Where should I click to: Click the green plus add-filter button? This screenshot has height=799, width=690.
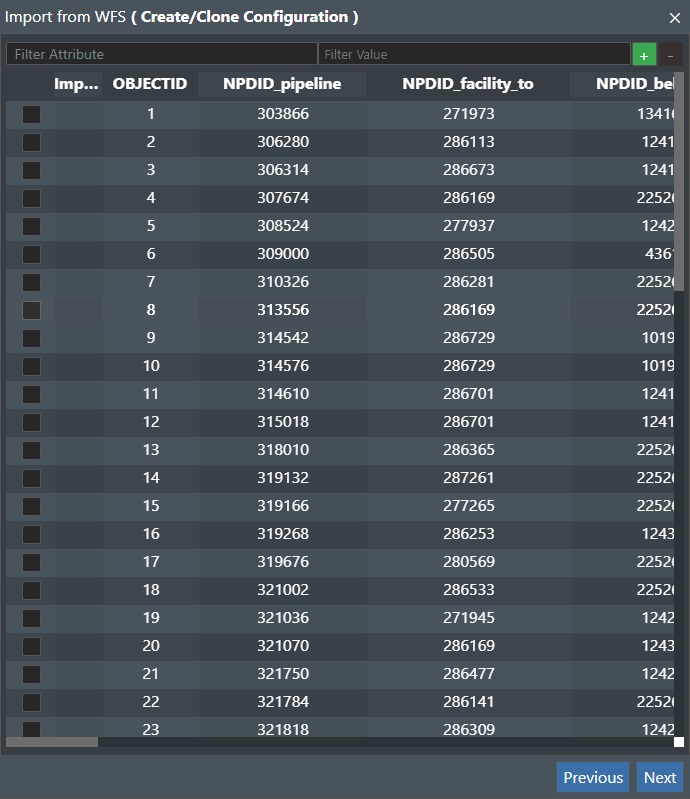[x=644, y=55]
